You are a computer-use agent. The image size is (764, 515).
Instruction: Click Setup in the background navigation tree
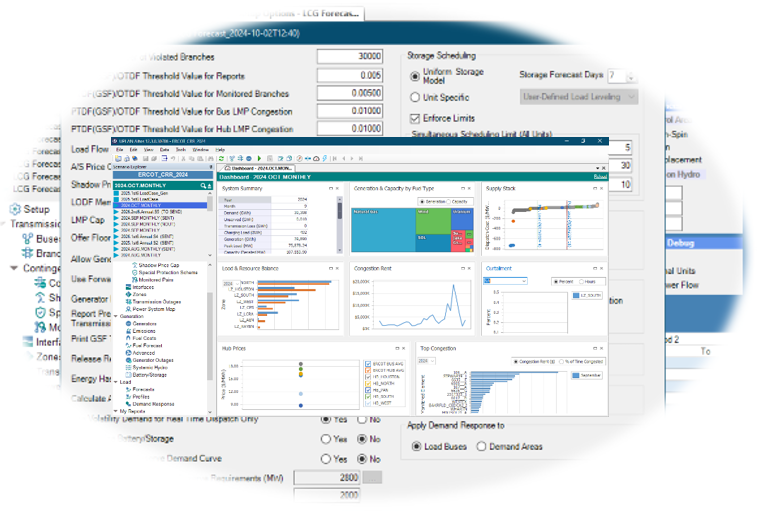pyautogui.click(x=37, y=209)
